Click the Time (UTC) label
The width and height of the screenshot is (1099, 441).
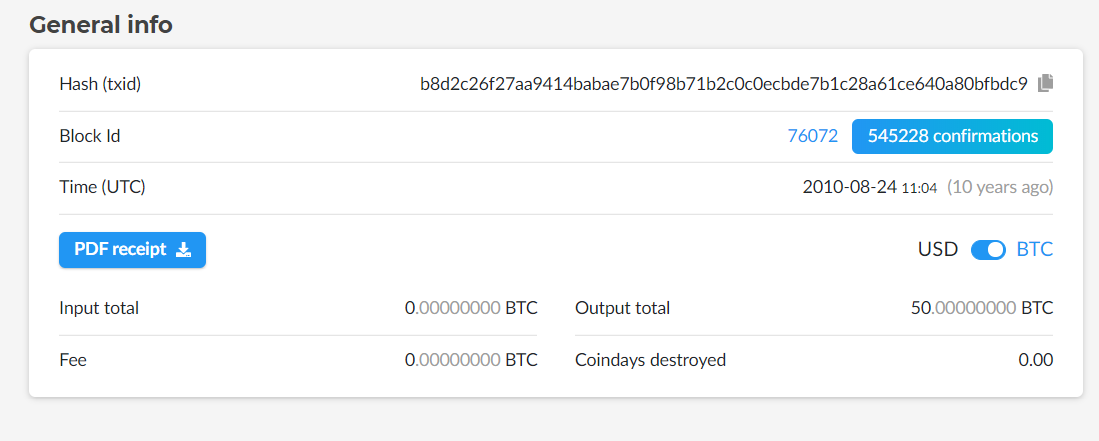click(x=102, y=187)
